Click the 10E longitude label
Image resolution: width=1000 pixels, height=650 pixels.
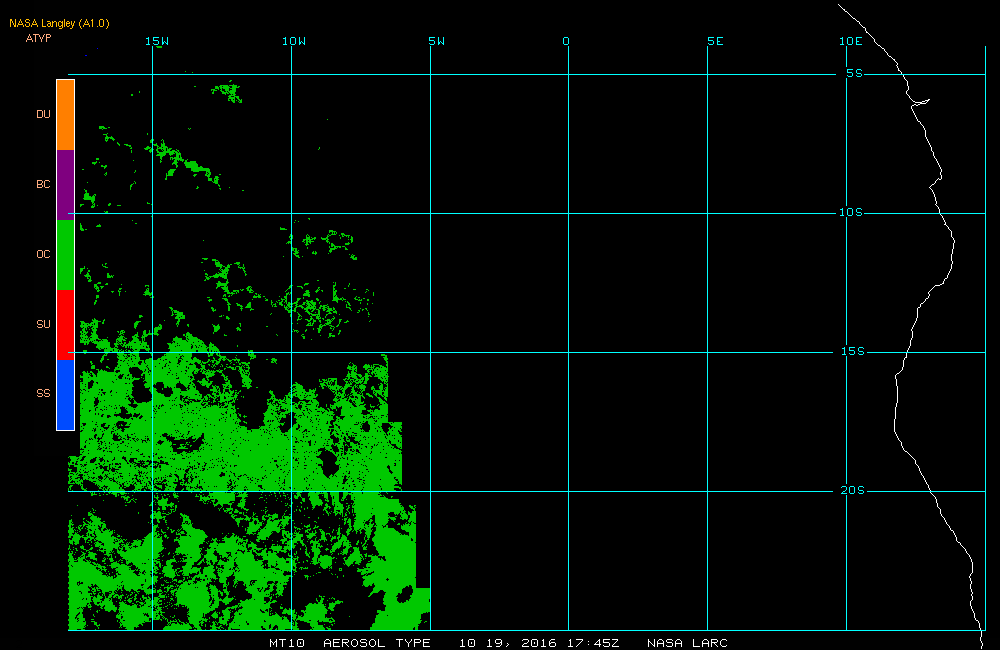coord(851,41)
